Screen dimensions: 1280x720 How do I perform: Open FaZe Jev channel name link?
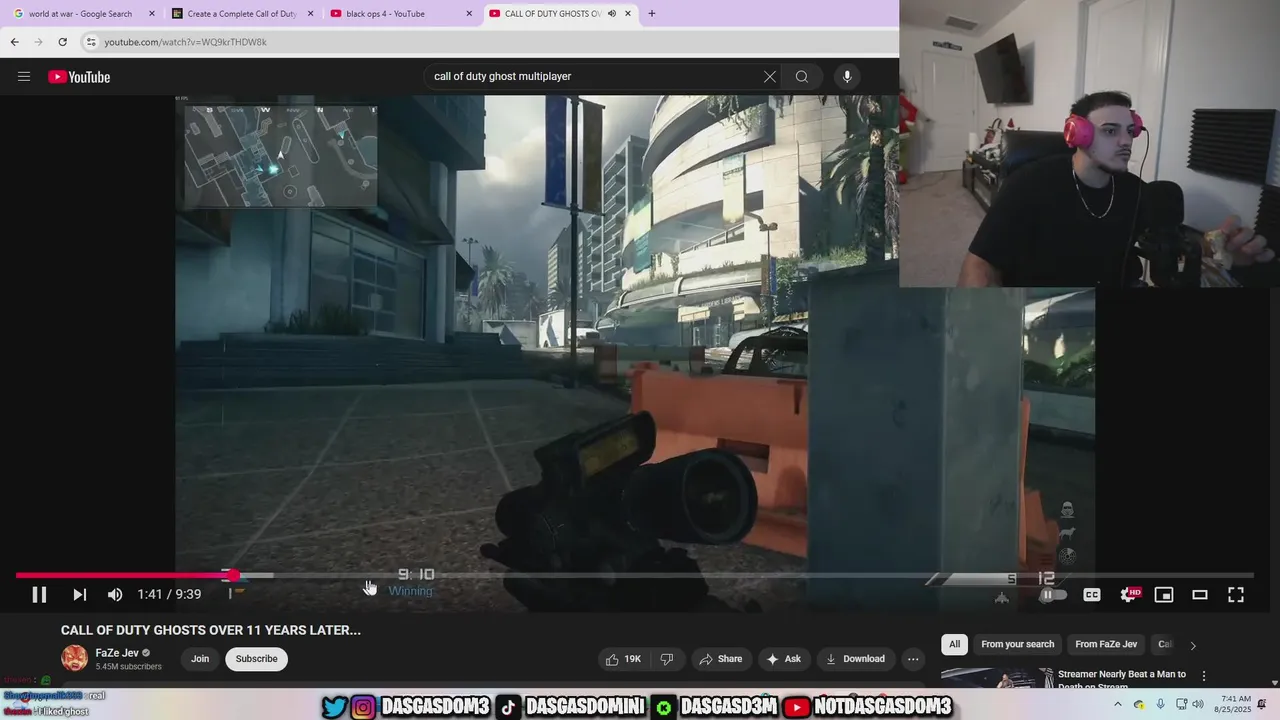click(x=117, y=653)
